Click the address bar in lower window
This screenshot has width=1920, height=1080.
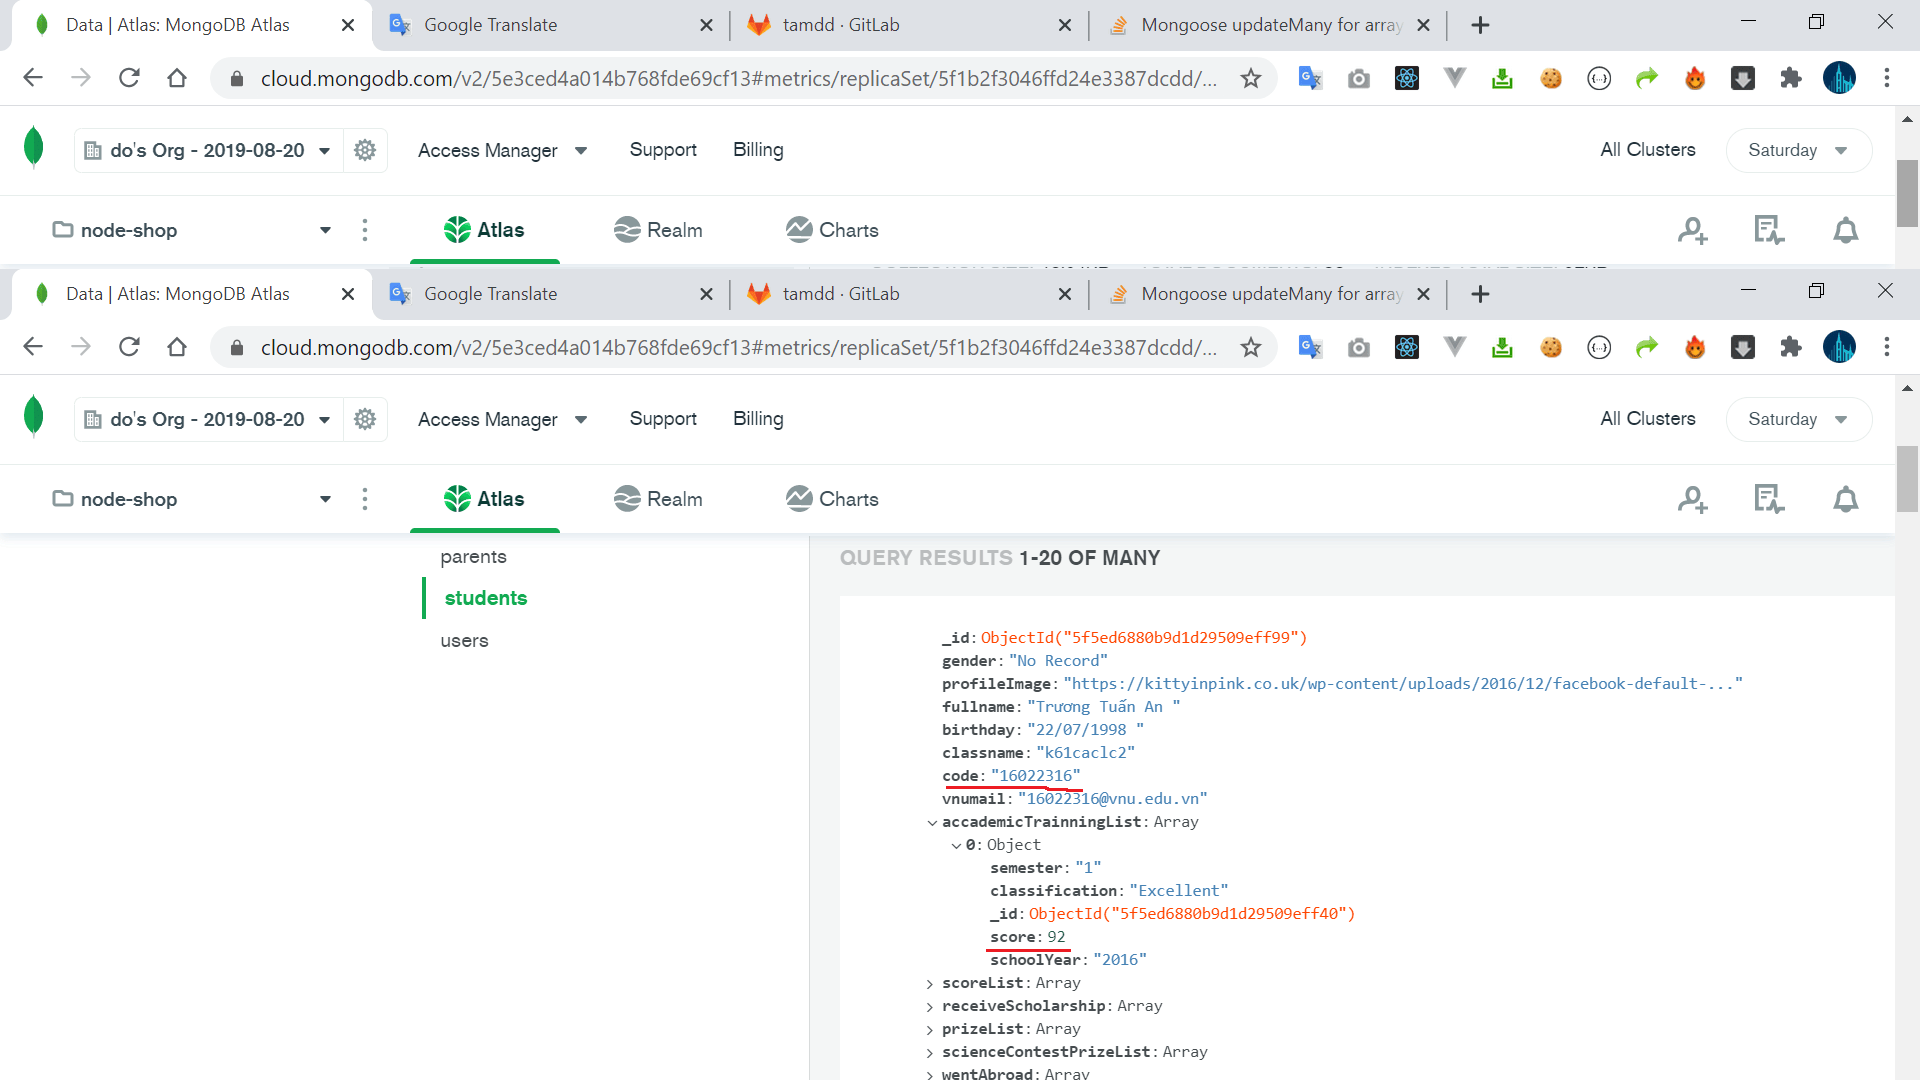(x=738, y=347)
